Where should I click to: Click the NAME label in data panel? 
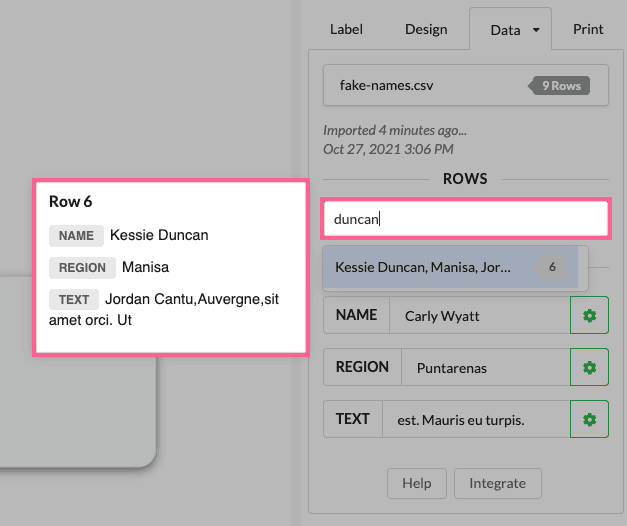356,315
